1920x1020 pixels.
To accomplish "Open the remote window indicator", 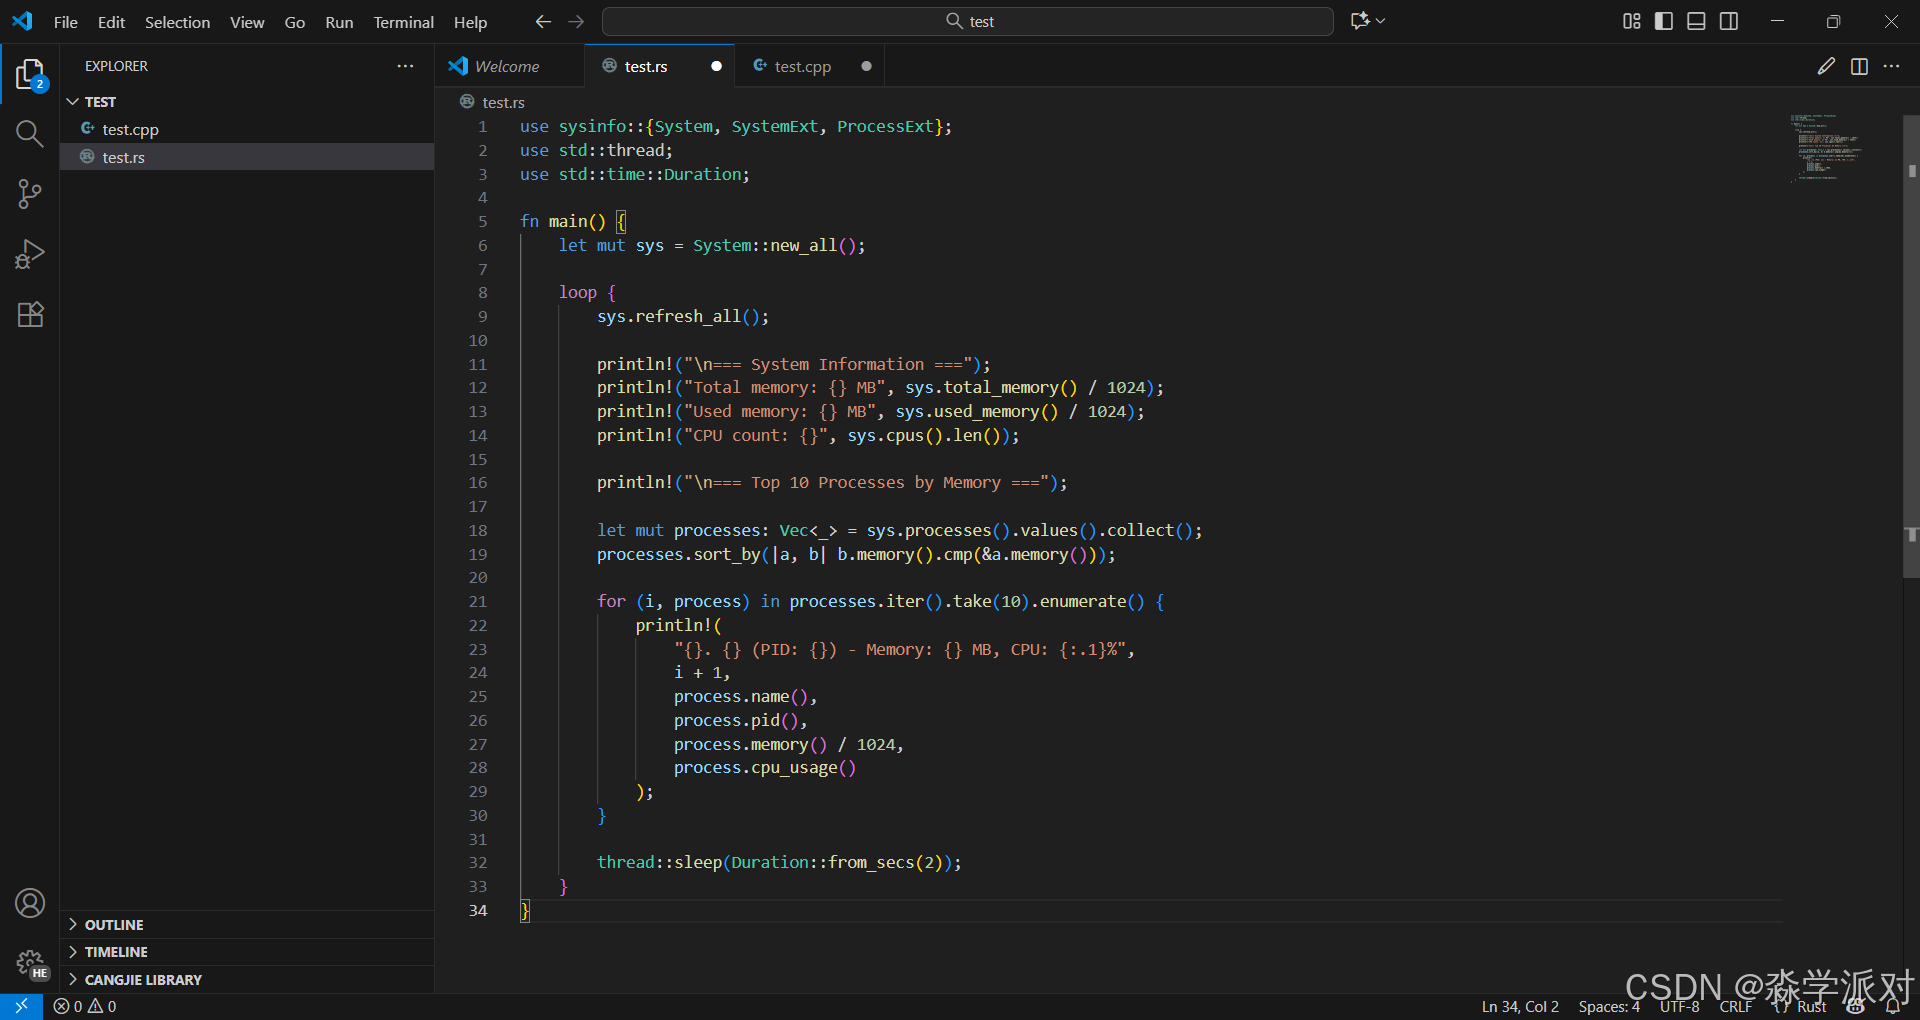I will (21, 1006).
